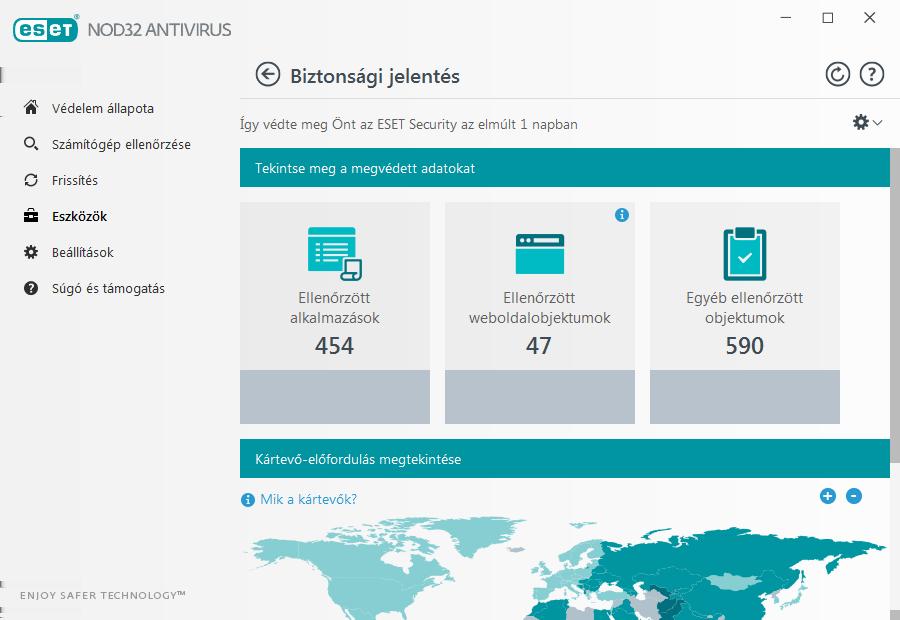Maximize the ESET window
The width and height of the screenshot is (900, 620).
coord(828,18)
